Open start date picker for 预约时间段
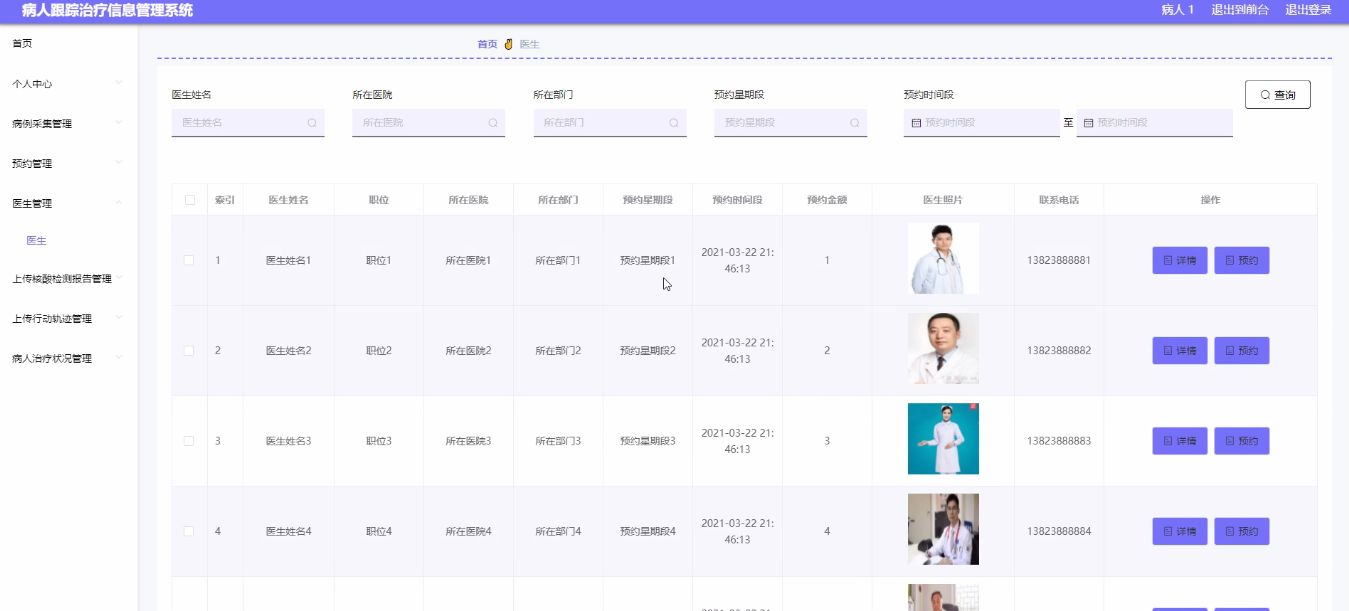 (x=981, y=123)
